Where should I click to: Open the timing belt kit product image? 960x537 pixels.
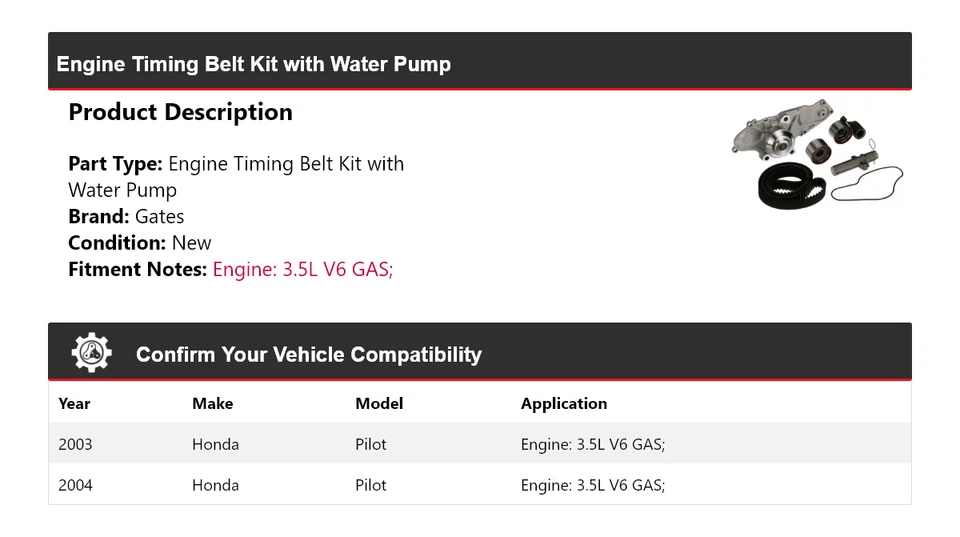[817, 154]
